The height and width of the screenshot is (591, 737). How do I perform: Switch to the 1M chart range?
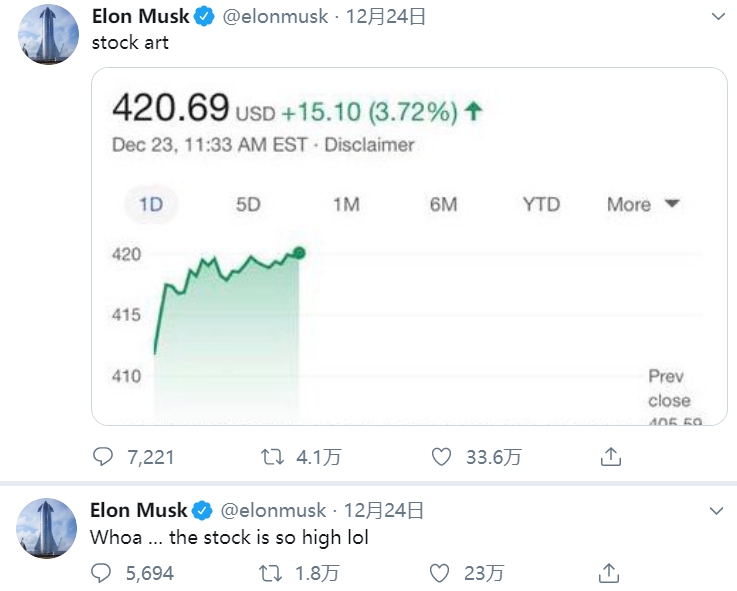[x=346, y=205]
